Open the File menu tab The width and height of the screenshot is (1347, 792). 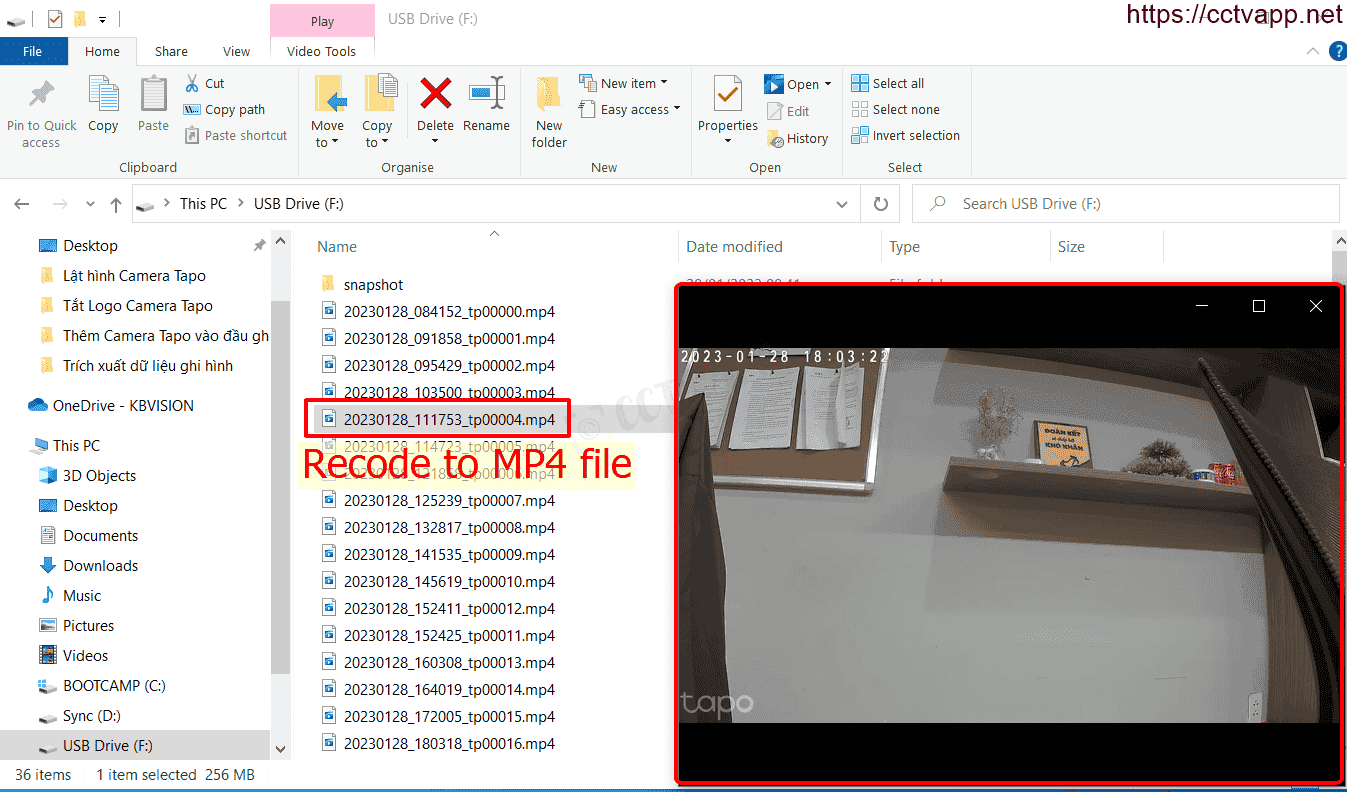tap(33, 51)
